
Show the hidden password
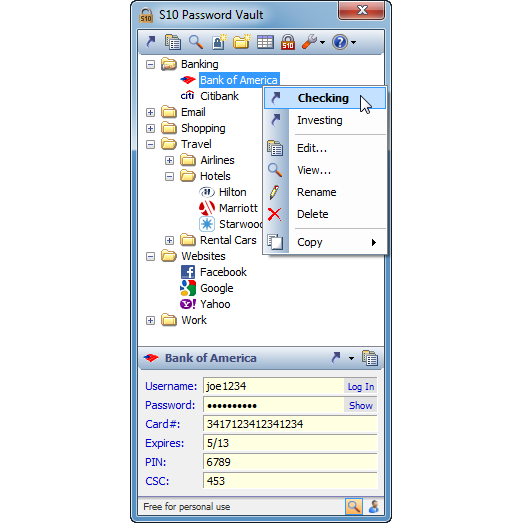click(x=361, y=406)
